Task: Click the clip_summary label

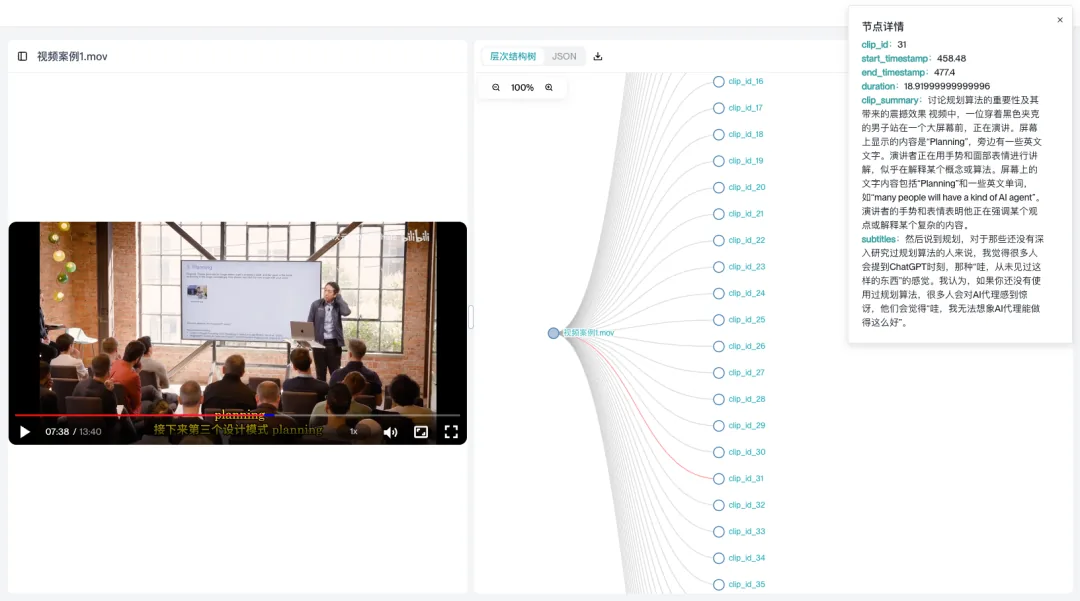Action: [890, 100]
